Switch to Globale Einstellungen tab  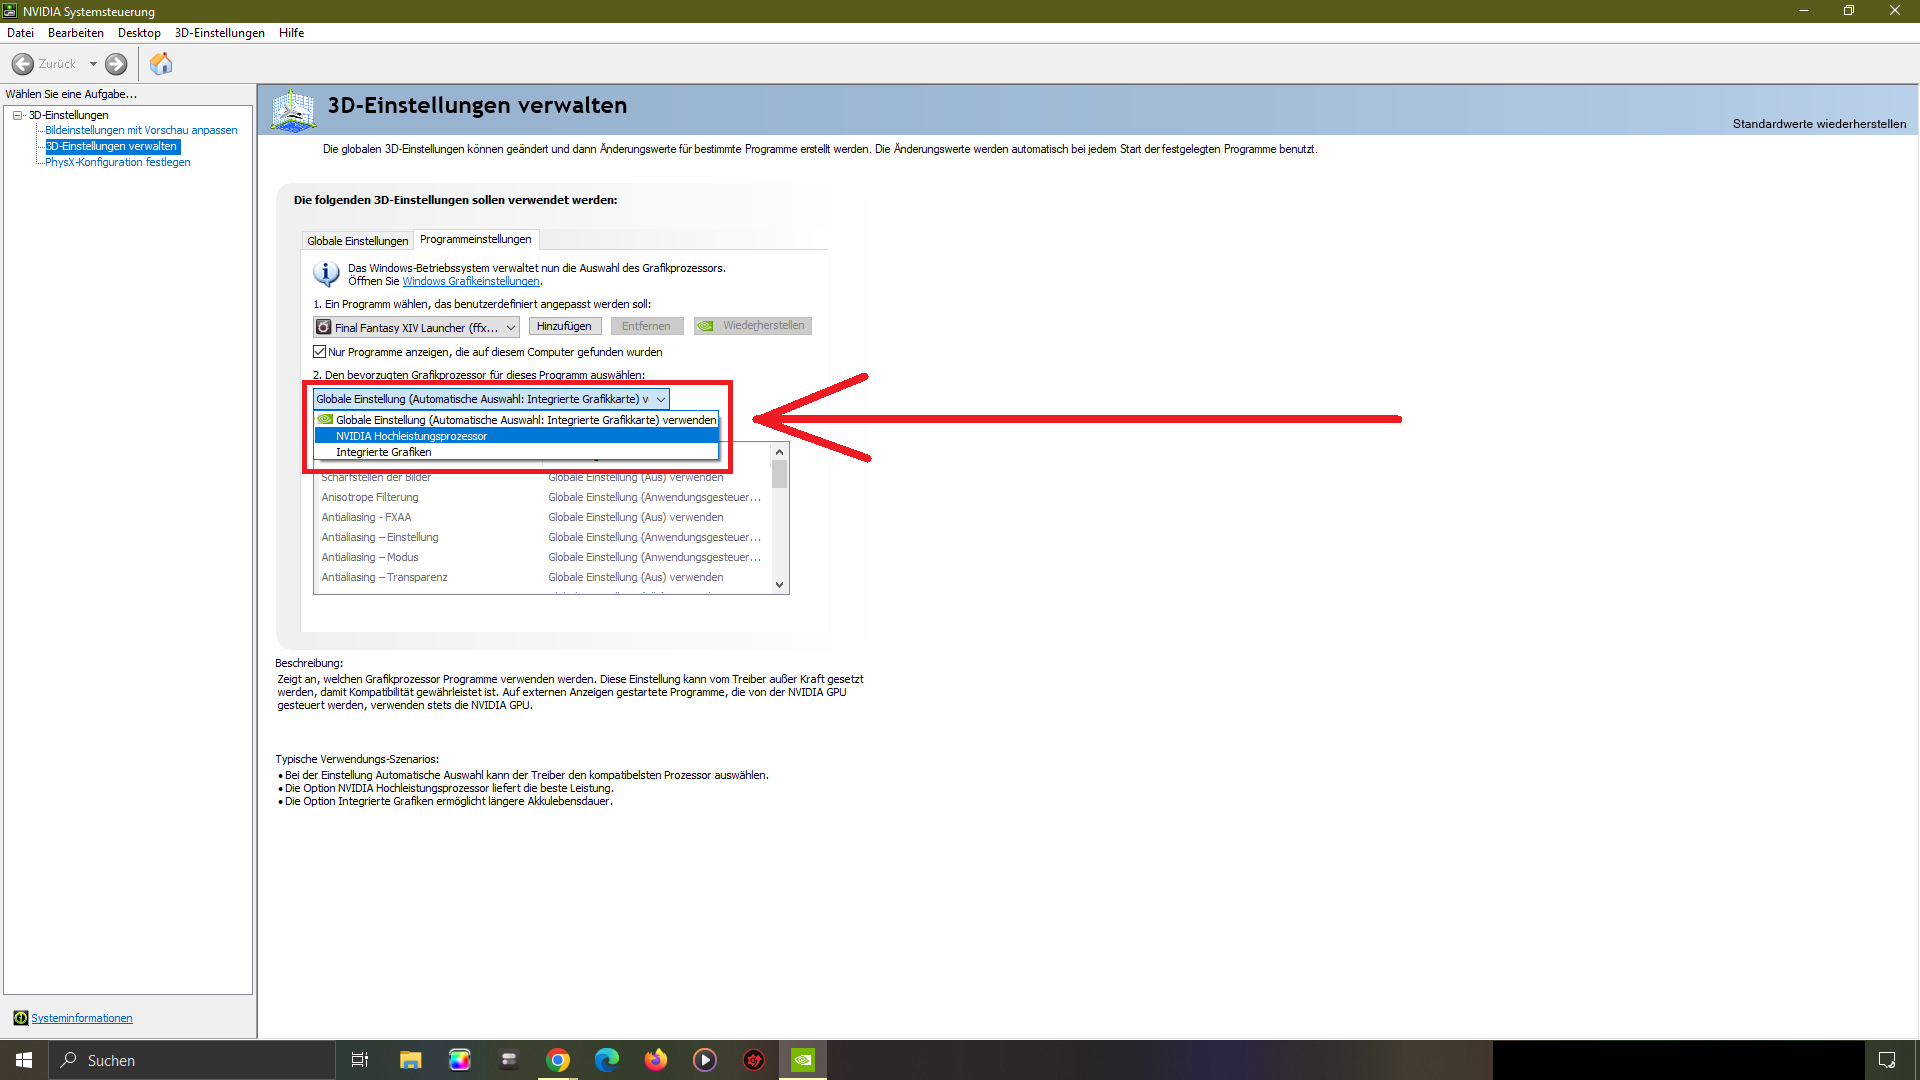[x=357, y=241]
